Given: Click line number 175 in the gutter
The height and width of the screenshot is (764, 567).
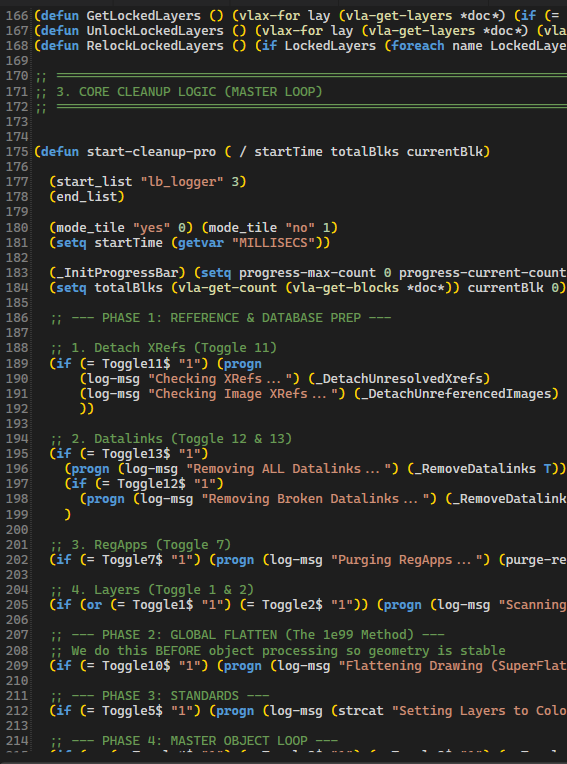Looking at the screenshot, I should [x=17, y=152].
